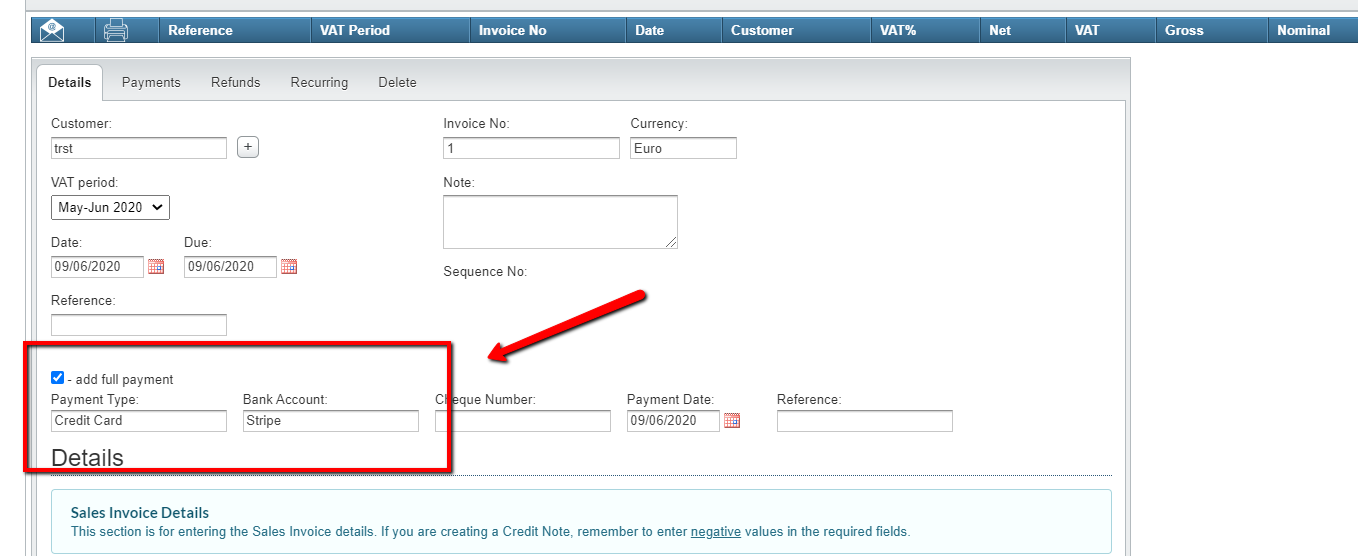Expand the VAT period dropdown
The width and height of the screenshot is (1358, 556).
(110, 208)
